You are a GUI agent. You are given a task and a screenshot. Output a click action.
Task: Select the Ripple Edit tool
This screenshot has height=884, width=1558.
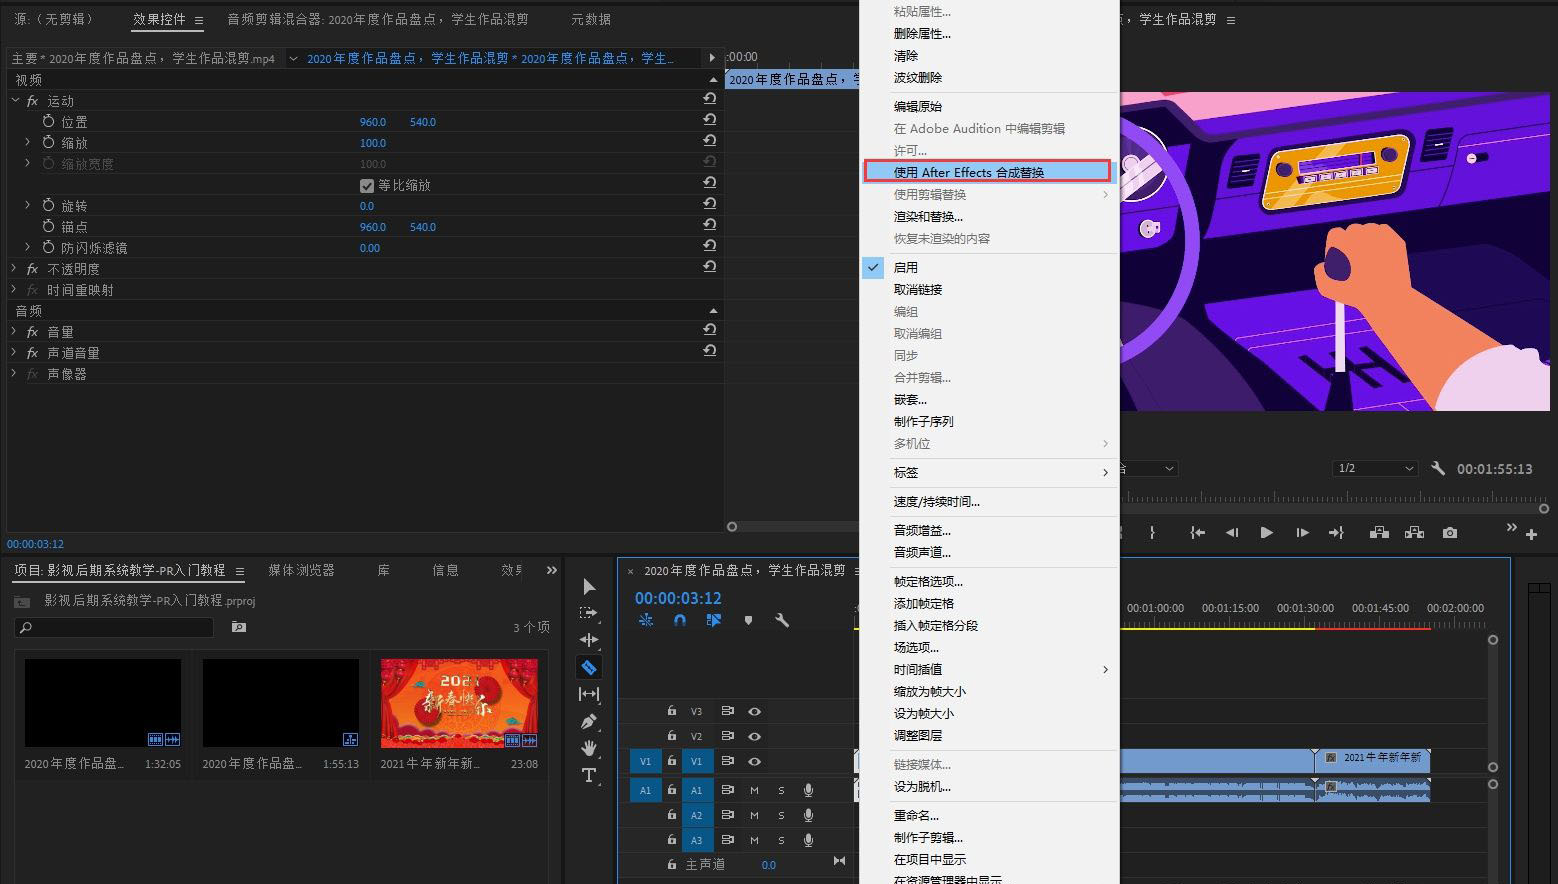pyautogui.click(x=589, y=640)
